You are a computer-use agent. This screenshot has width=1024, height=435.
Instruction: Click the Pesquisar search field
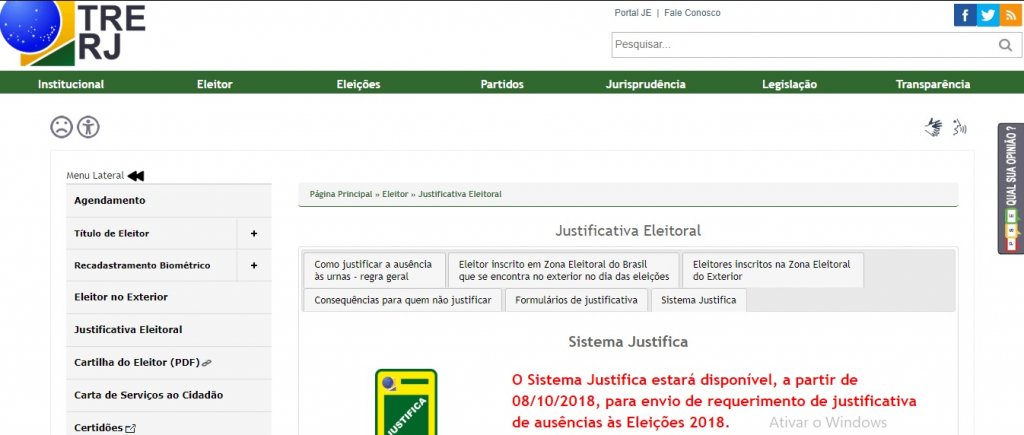(800, 45)
